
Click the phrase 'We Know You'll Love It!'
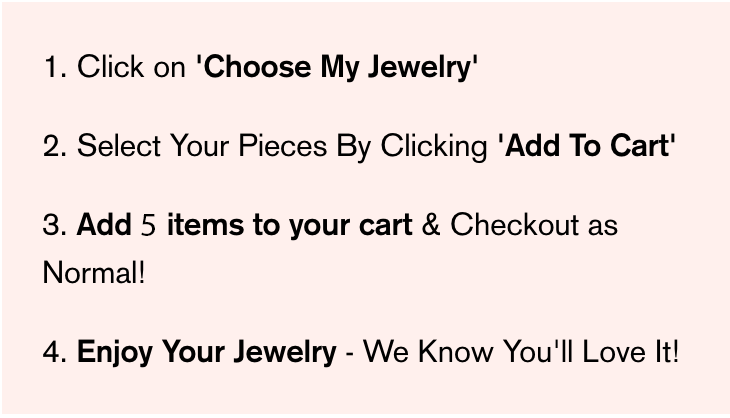point(521,352)
